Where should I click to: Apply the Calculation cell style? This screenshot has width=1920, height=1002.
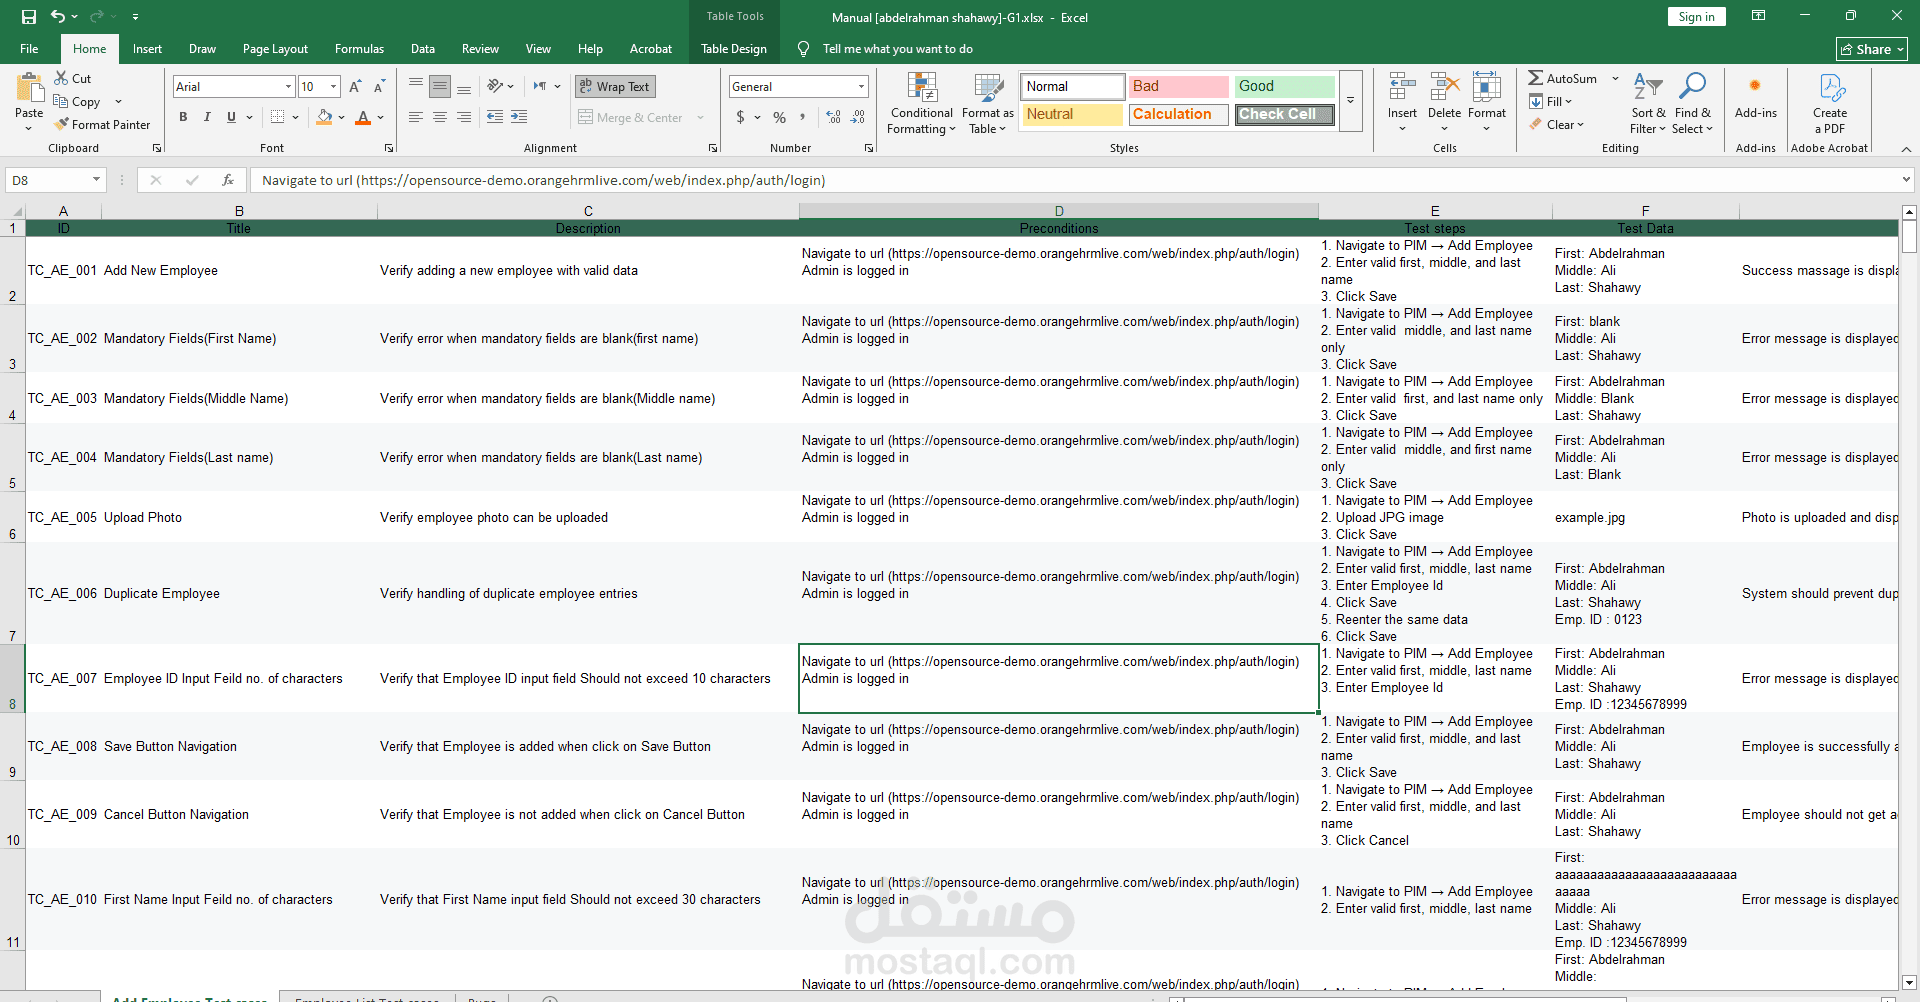coord(1178,114)
